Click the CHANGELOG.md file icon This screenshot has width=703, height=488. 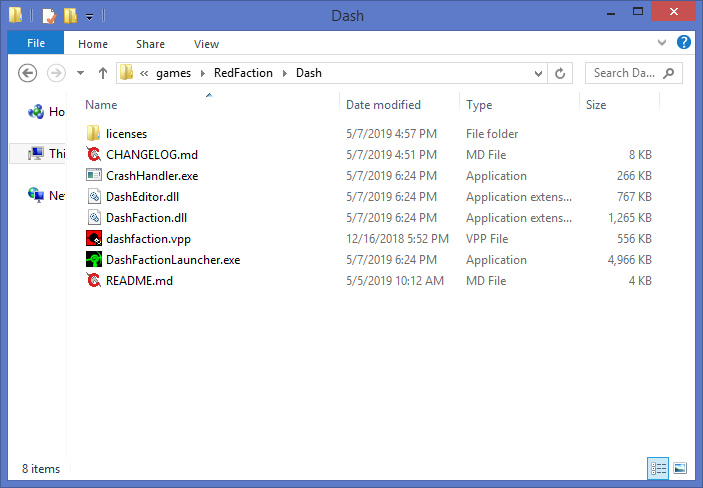[x=94, y=155]
